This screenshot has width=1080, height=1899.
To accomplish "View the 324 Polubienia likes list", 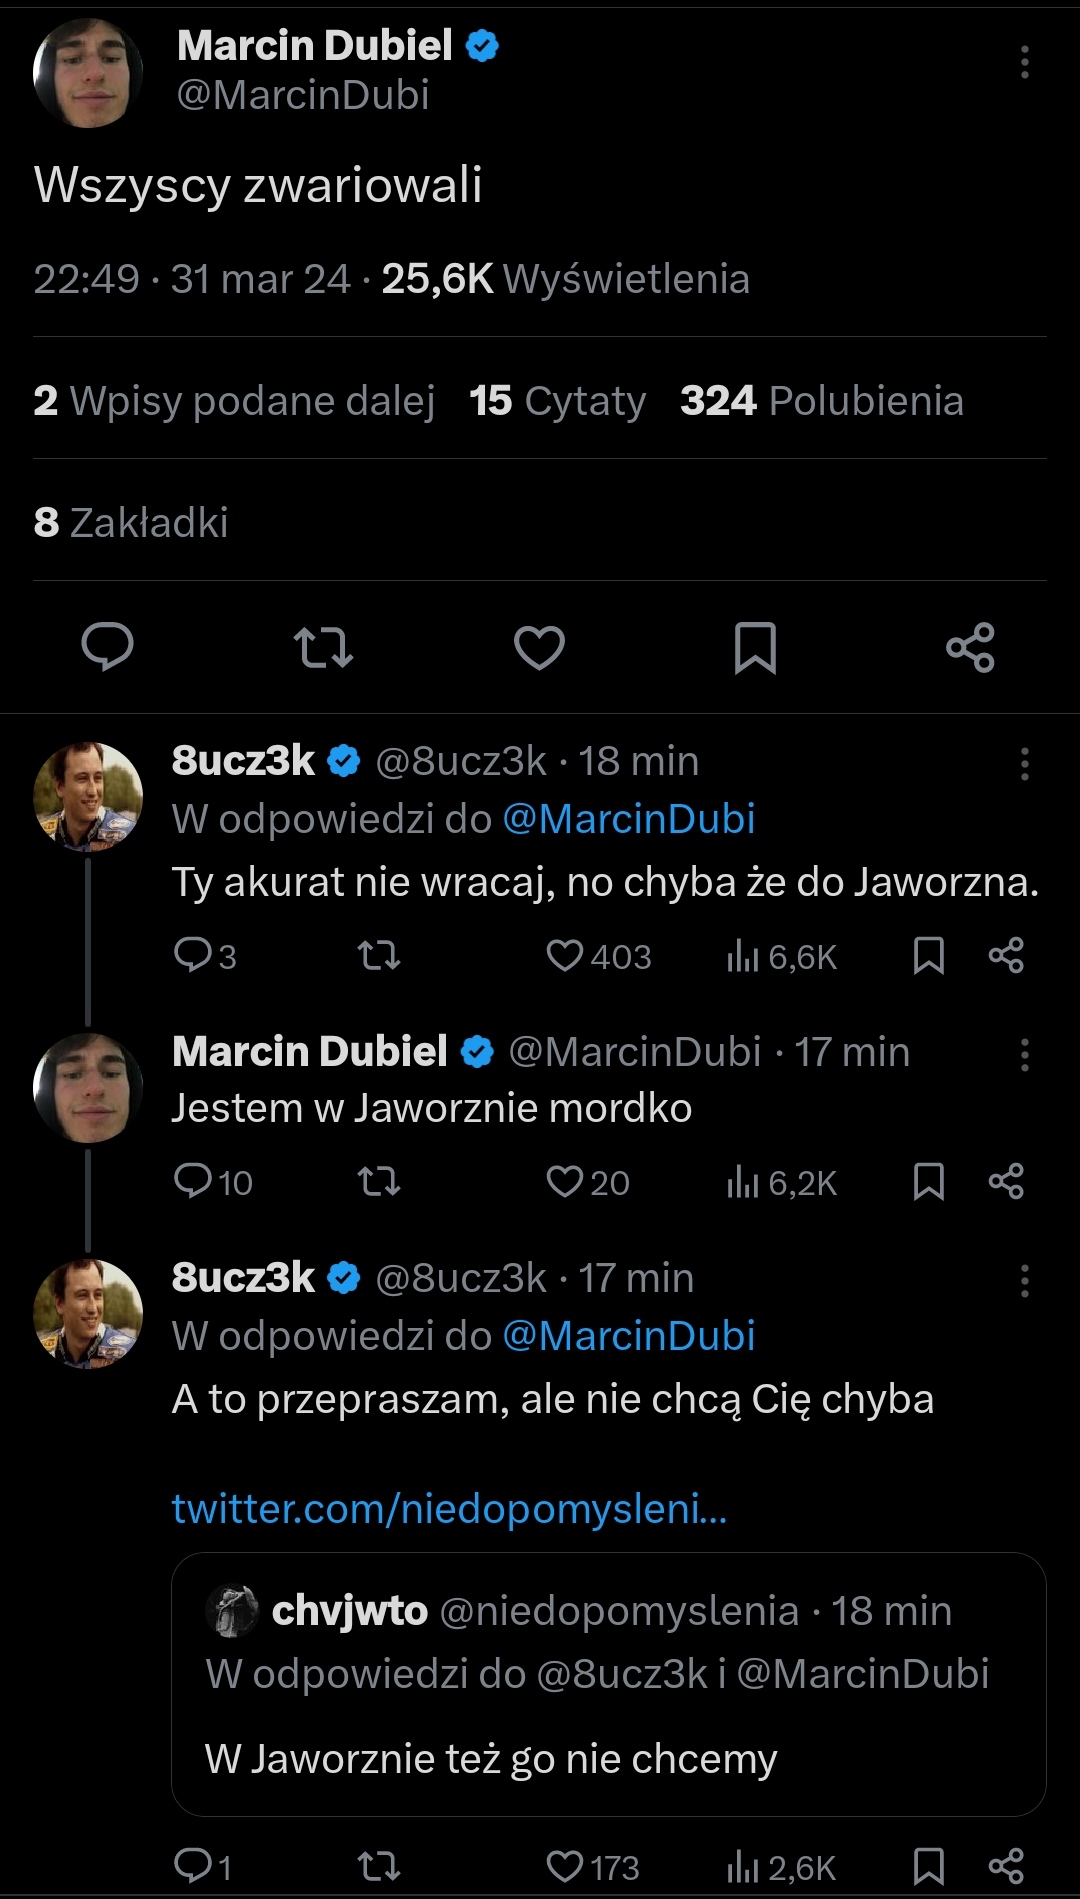I will 821,401.
